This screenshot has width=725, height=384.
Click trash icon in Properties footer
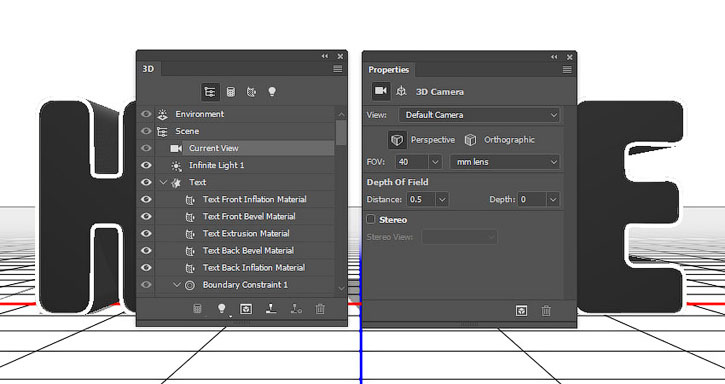[546, 310]
